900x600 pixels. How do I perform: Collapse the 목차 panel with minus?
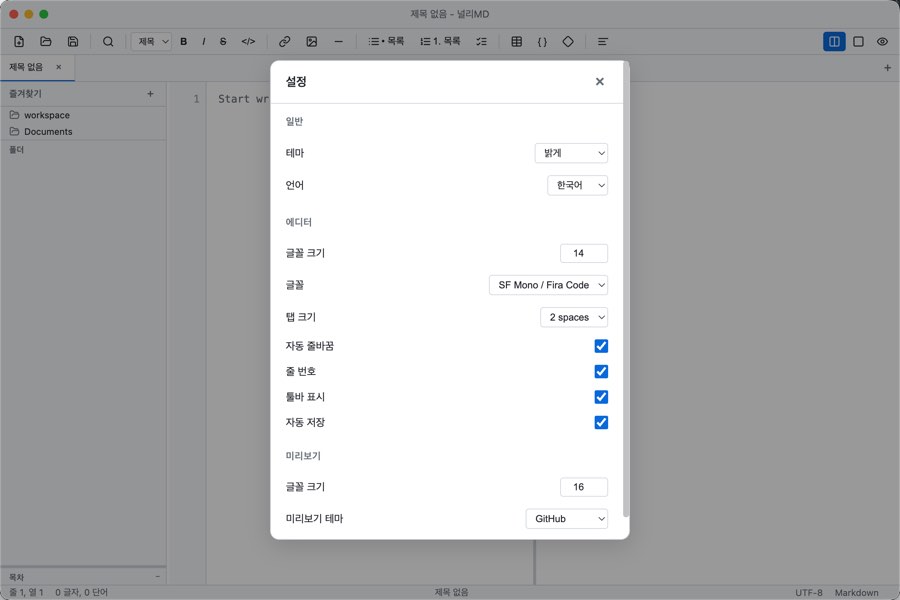[158, 576]
